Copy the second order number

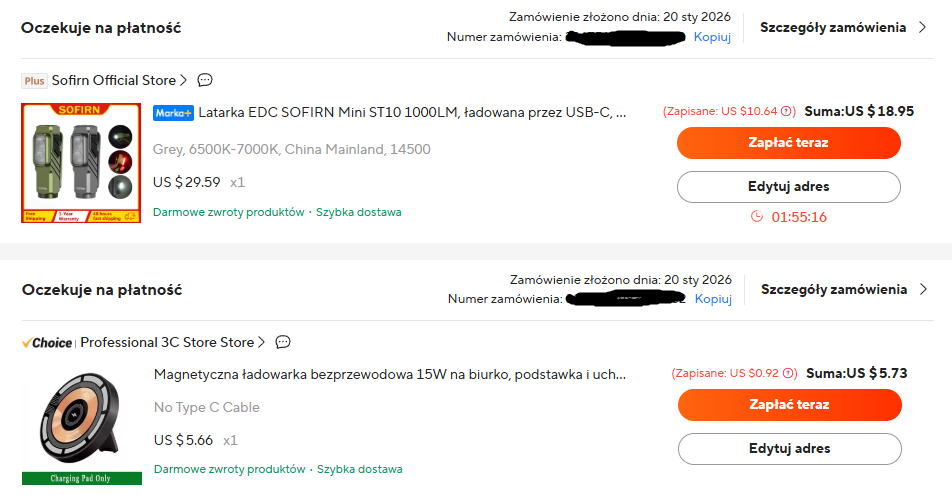click(713, 299)
